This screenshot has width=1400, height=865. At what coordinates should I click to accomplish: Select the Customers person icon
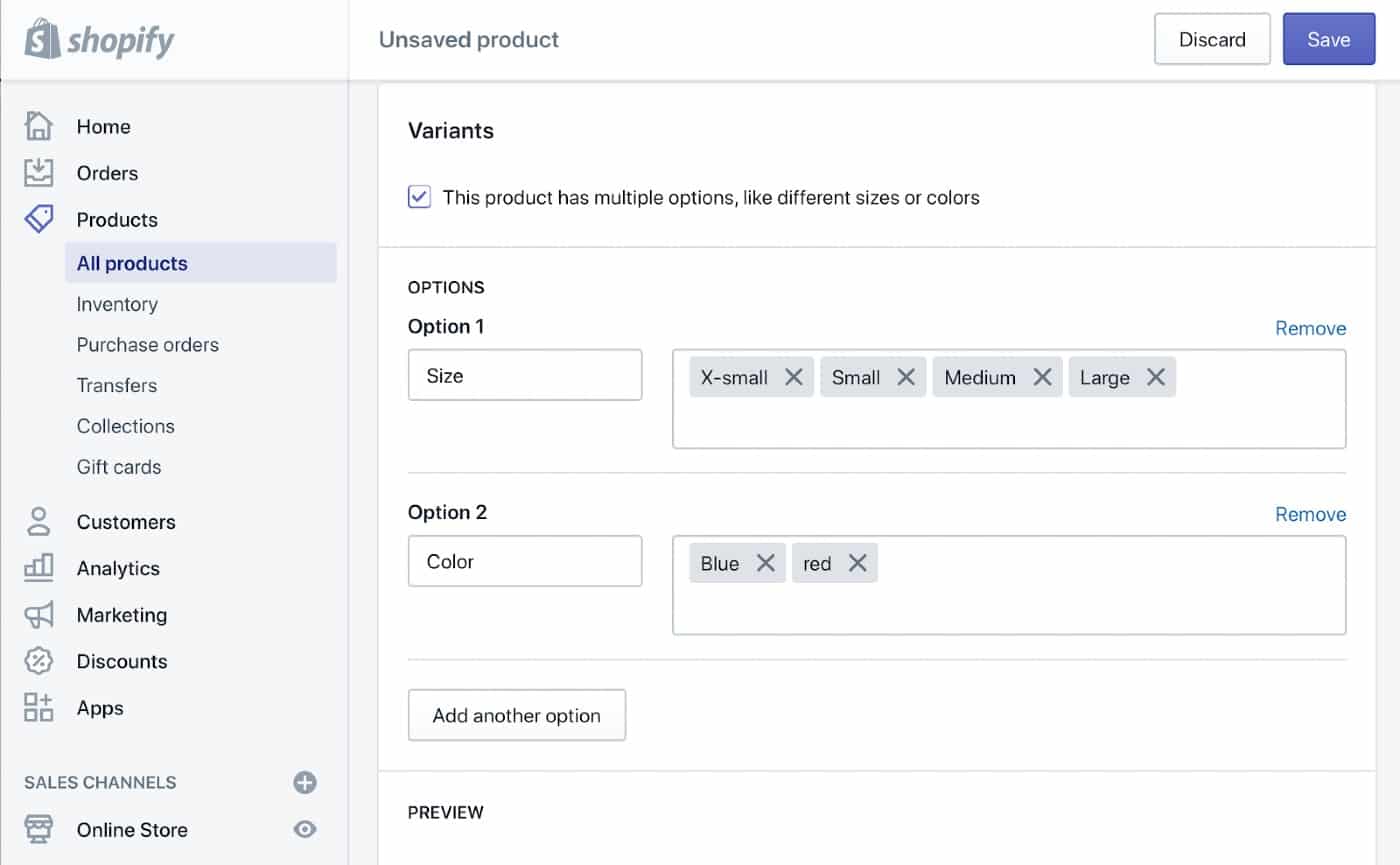[x=38, y=521]
